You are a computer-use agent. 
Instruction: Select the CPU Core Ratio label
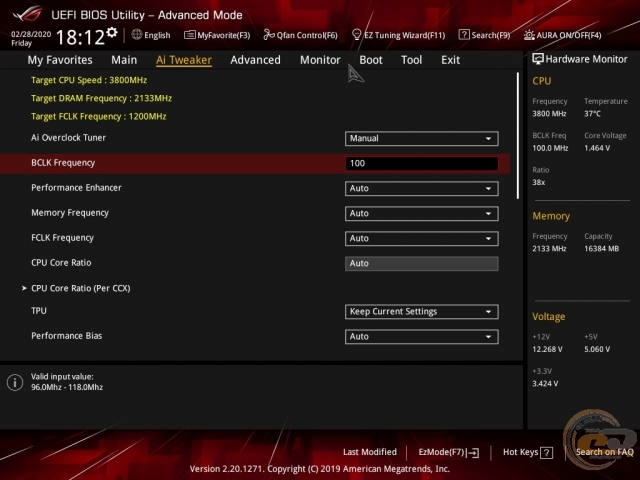tap(61, 262)
